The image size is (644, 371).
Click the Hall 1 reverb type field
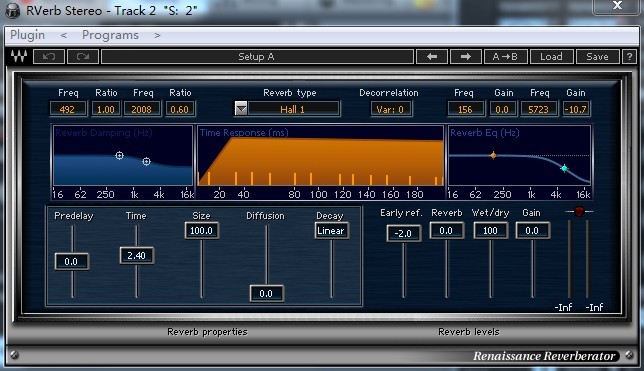click(293, 109)
